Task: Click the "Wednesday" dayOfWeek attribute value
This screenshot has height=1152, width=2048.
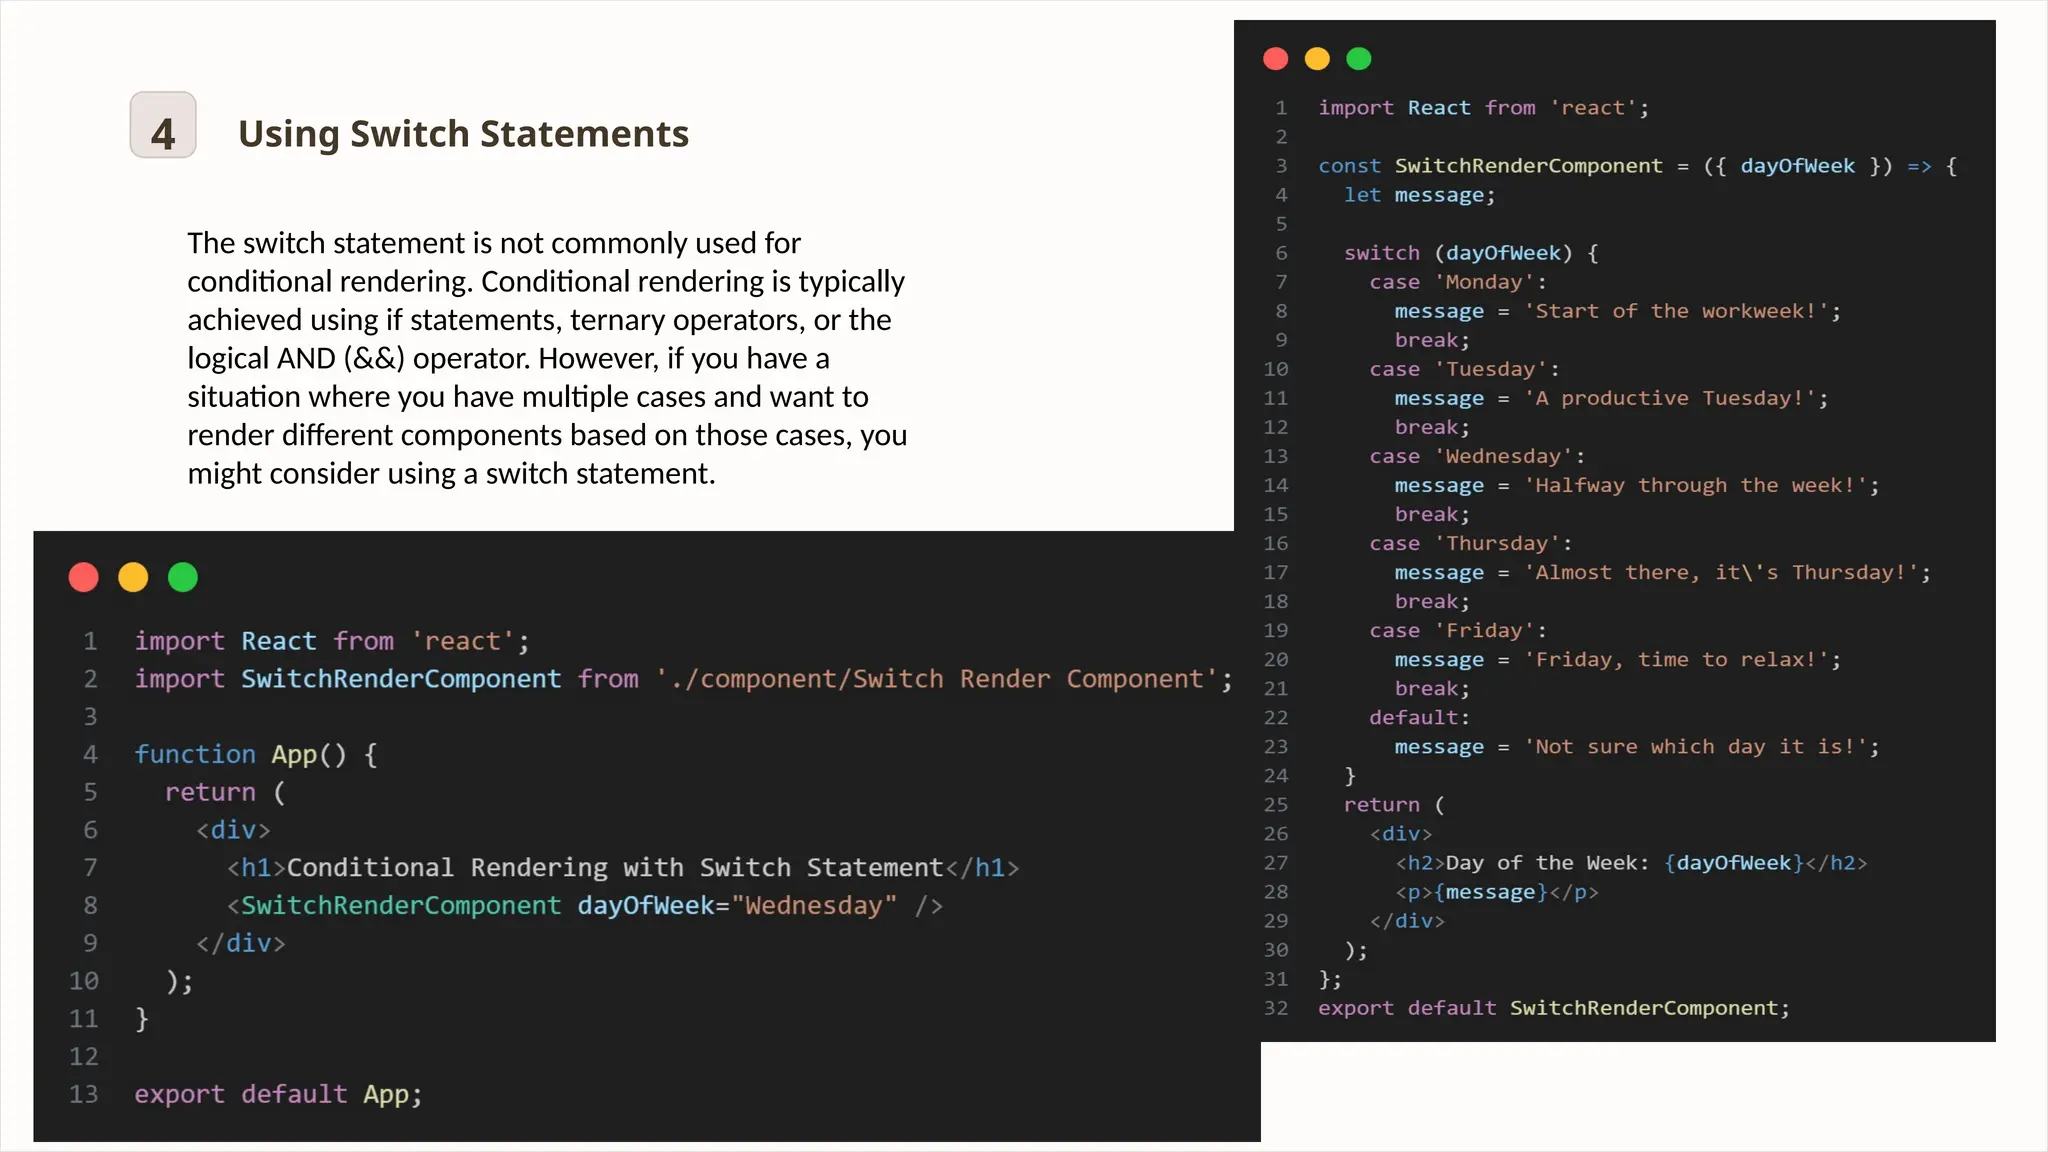Action: [814, 906]
